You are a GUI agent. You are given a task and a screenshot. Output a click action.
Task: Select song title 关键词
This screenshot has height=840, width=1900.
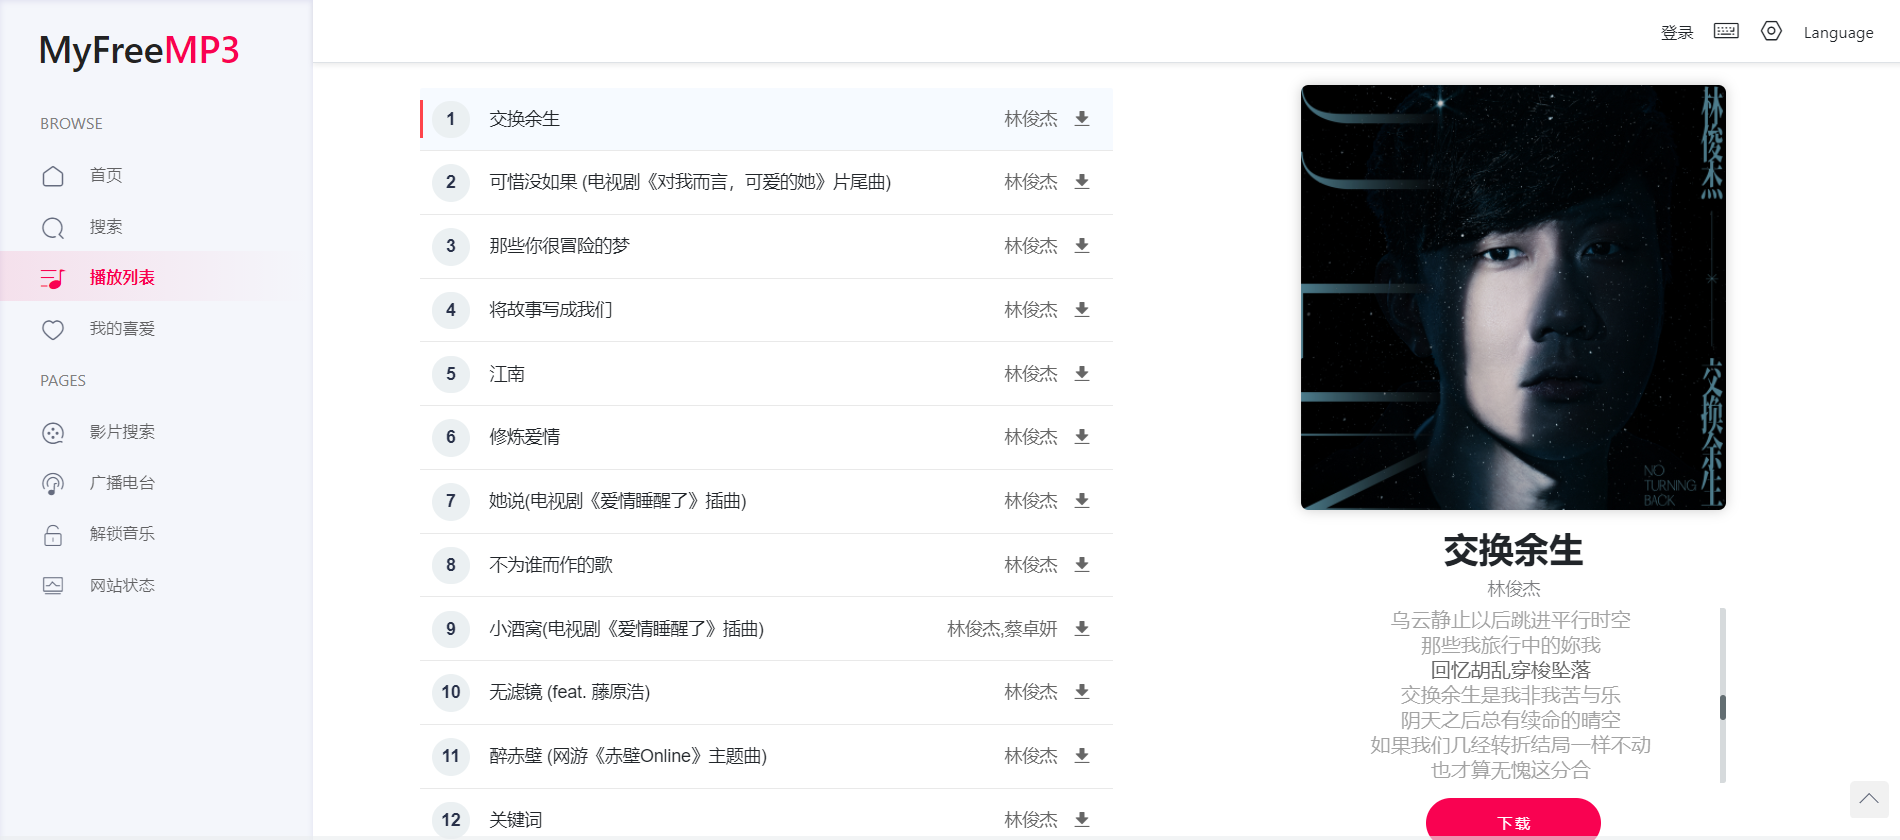click(515, 820)
